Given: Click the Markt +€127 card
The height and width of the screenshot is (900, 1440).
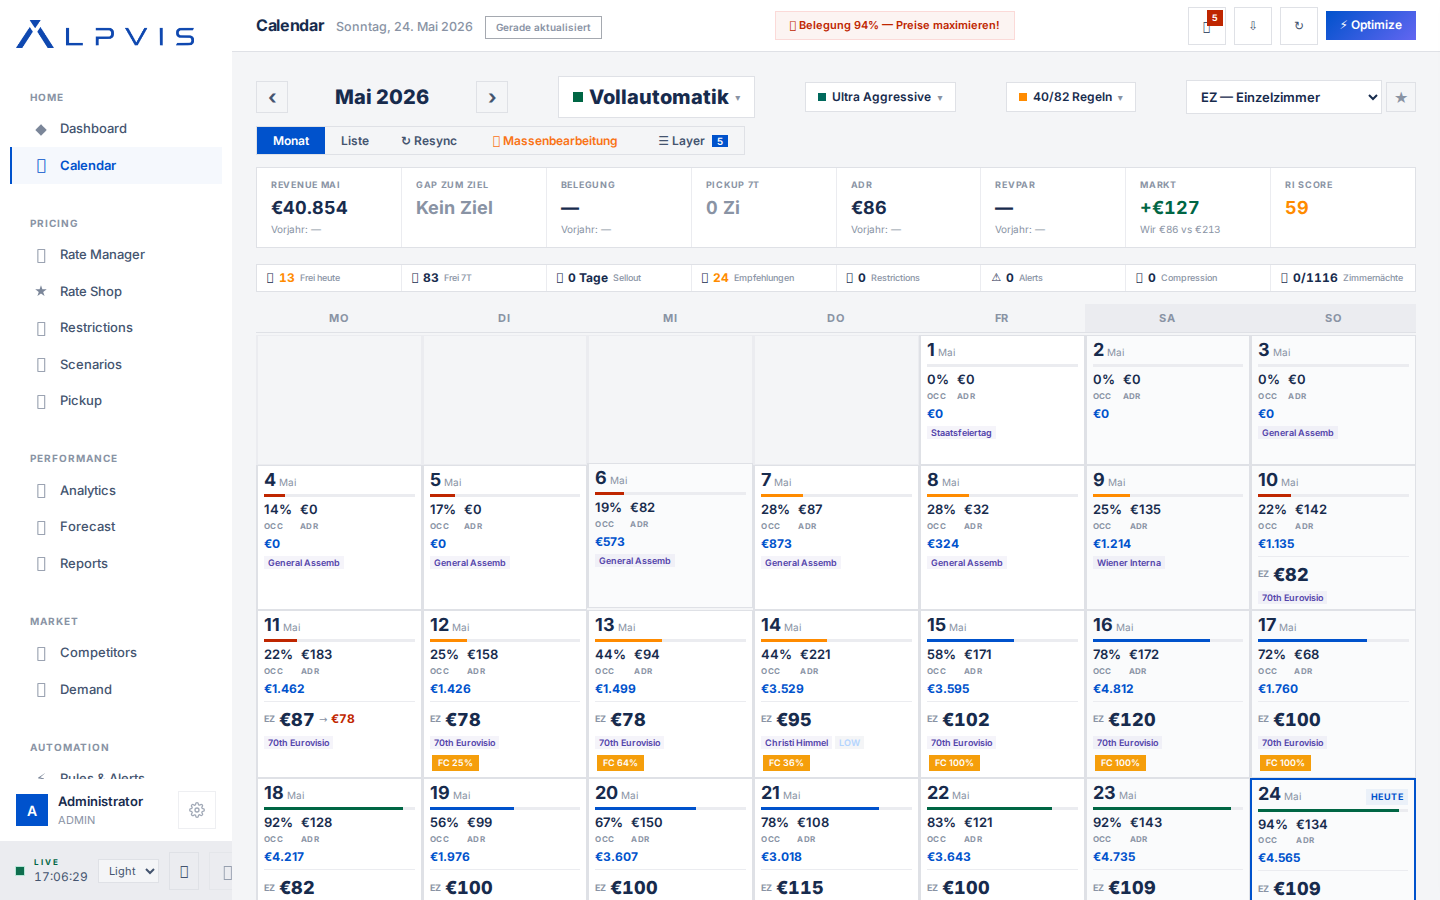Looking at the screenshot, I should (x=1198, y=207).
